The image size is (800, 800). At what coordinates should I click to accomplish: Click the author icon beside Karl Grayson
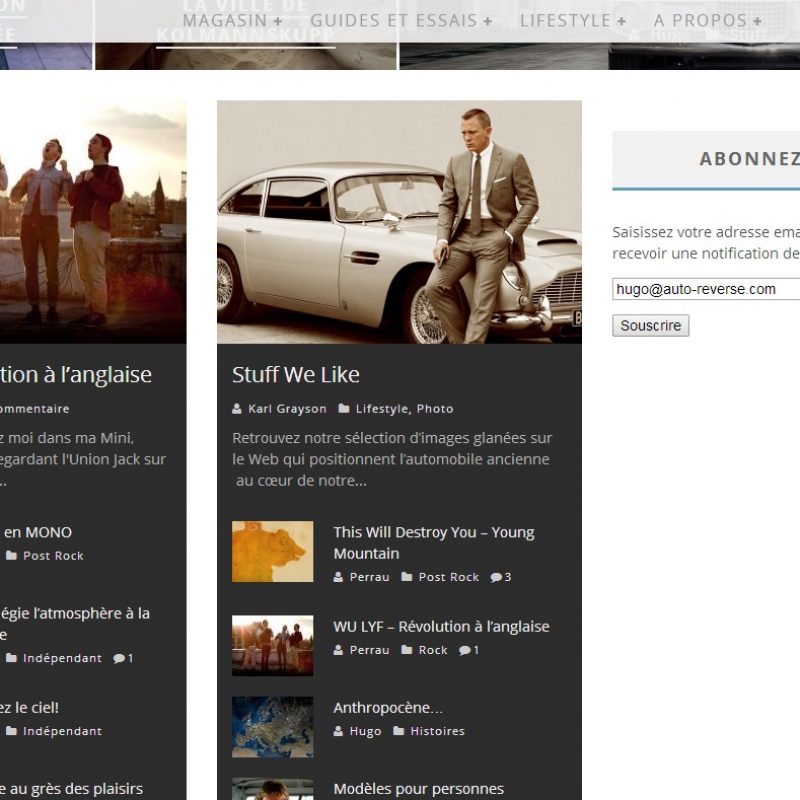[237, 409]
